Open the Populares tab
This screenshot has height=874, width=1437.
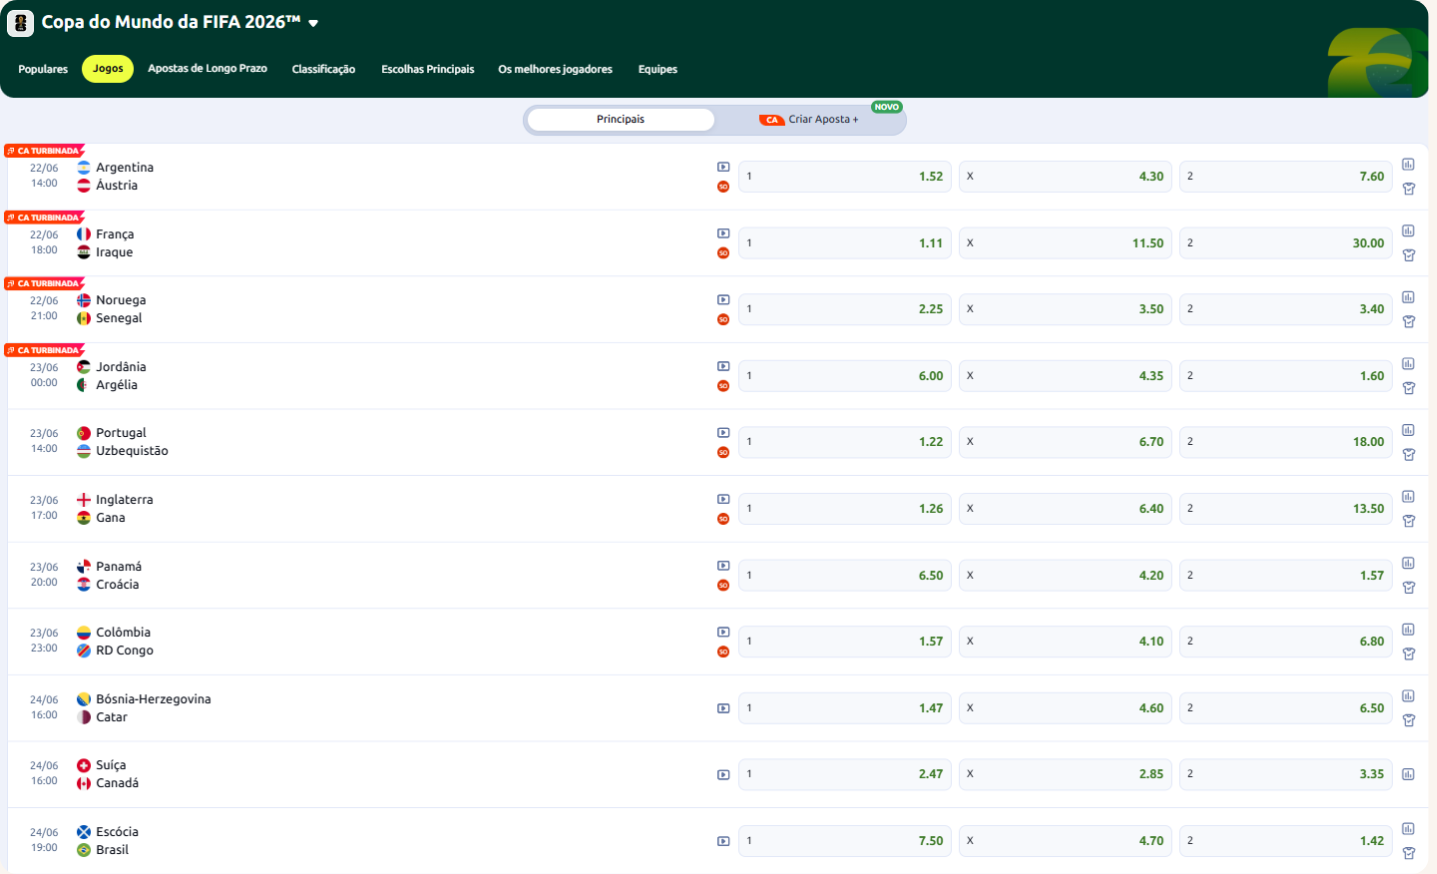[x=43, y=69]
